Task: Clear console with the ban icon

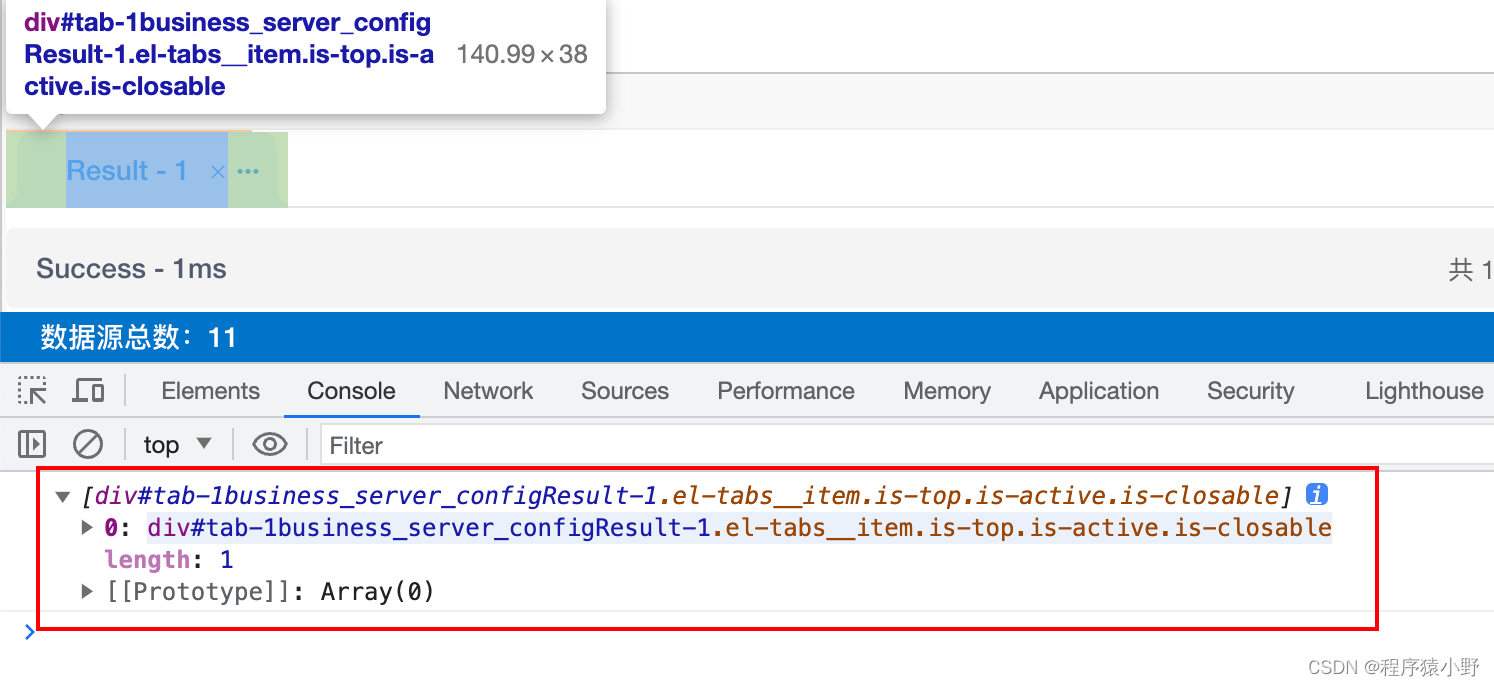Action: pyautogui.click(x=88, y=444)
